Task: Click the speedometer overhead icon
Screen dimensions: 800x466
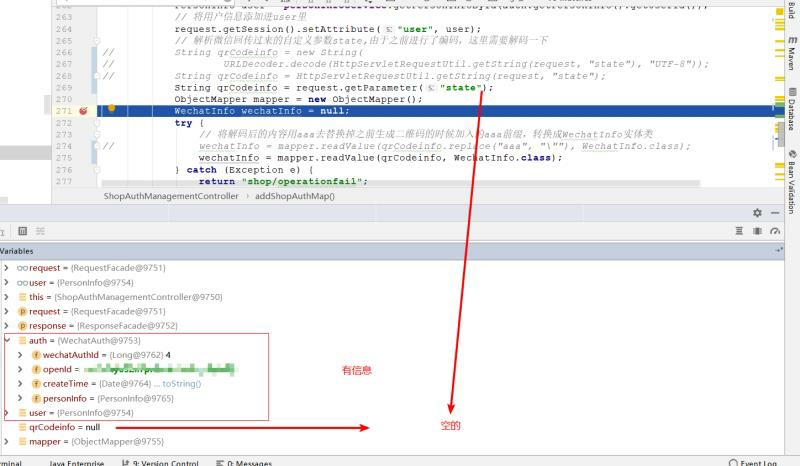Action: (x=775, y=231)
